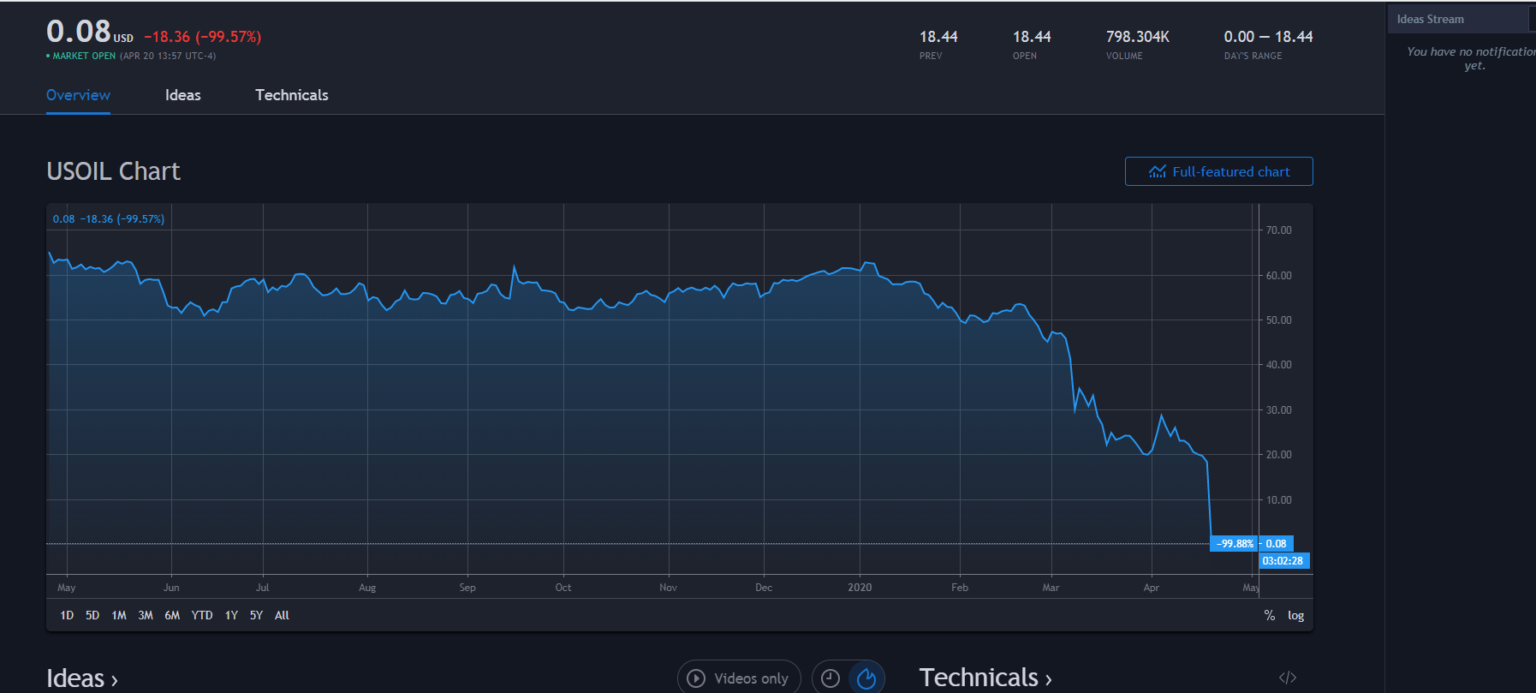Set chart range to 5Y
Screen dimensions: 1536x693
point(256,616)
